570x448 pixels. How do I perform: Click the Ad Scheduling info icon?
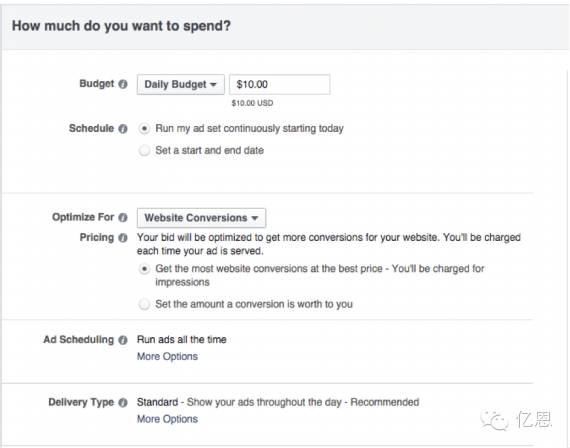(123, 340)
